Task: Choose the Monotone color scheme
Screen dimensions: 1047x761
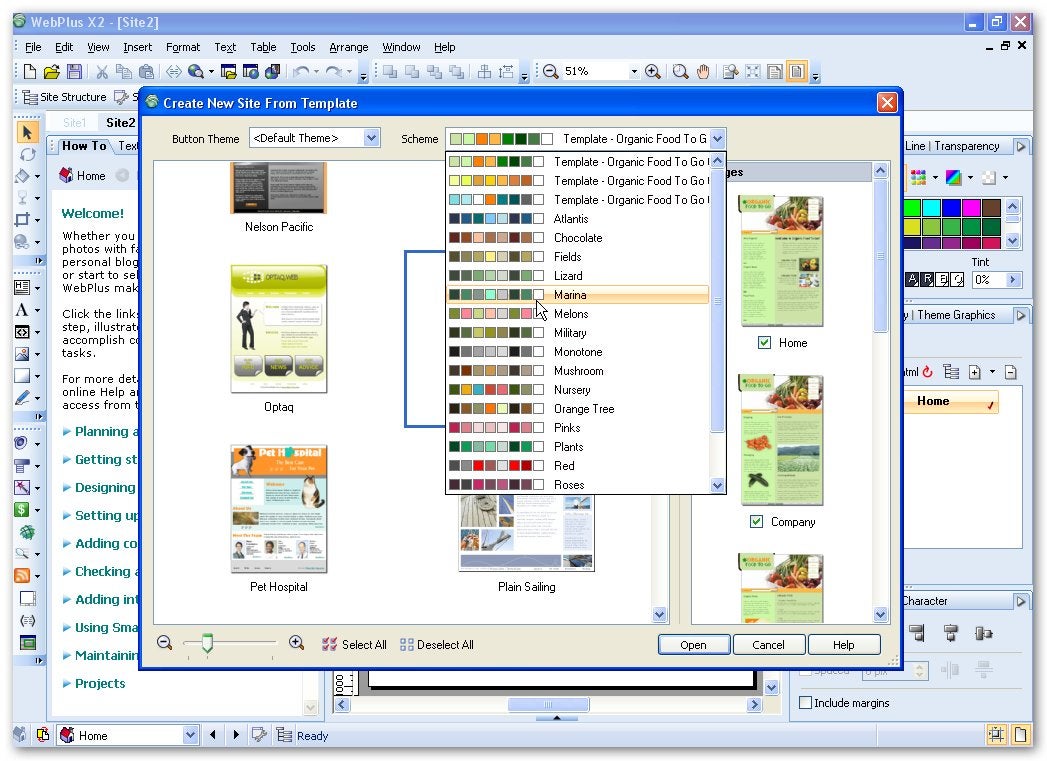Action: [x=578, y=352]
